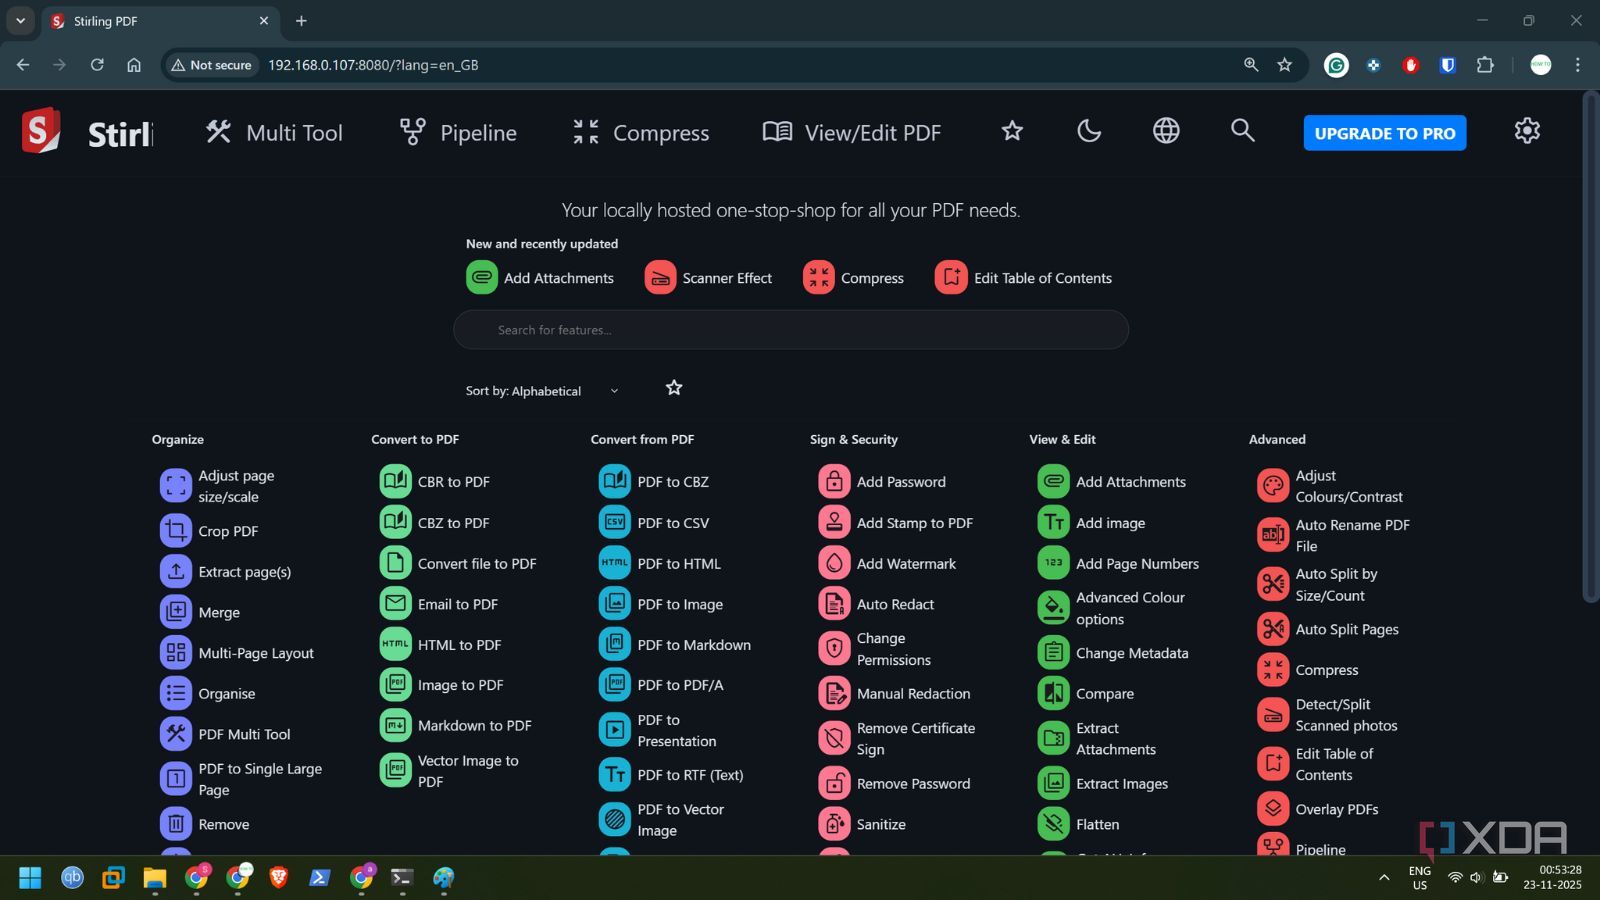The width and height of the screenshot is (1600, 900).
Task: Open View/Edit PDF from the navbar
Action: click(x=852, y=132)
